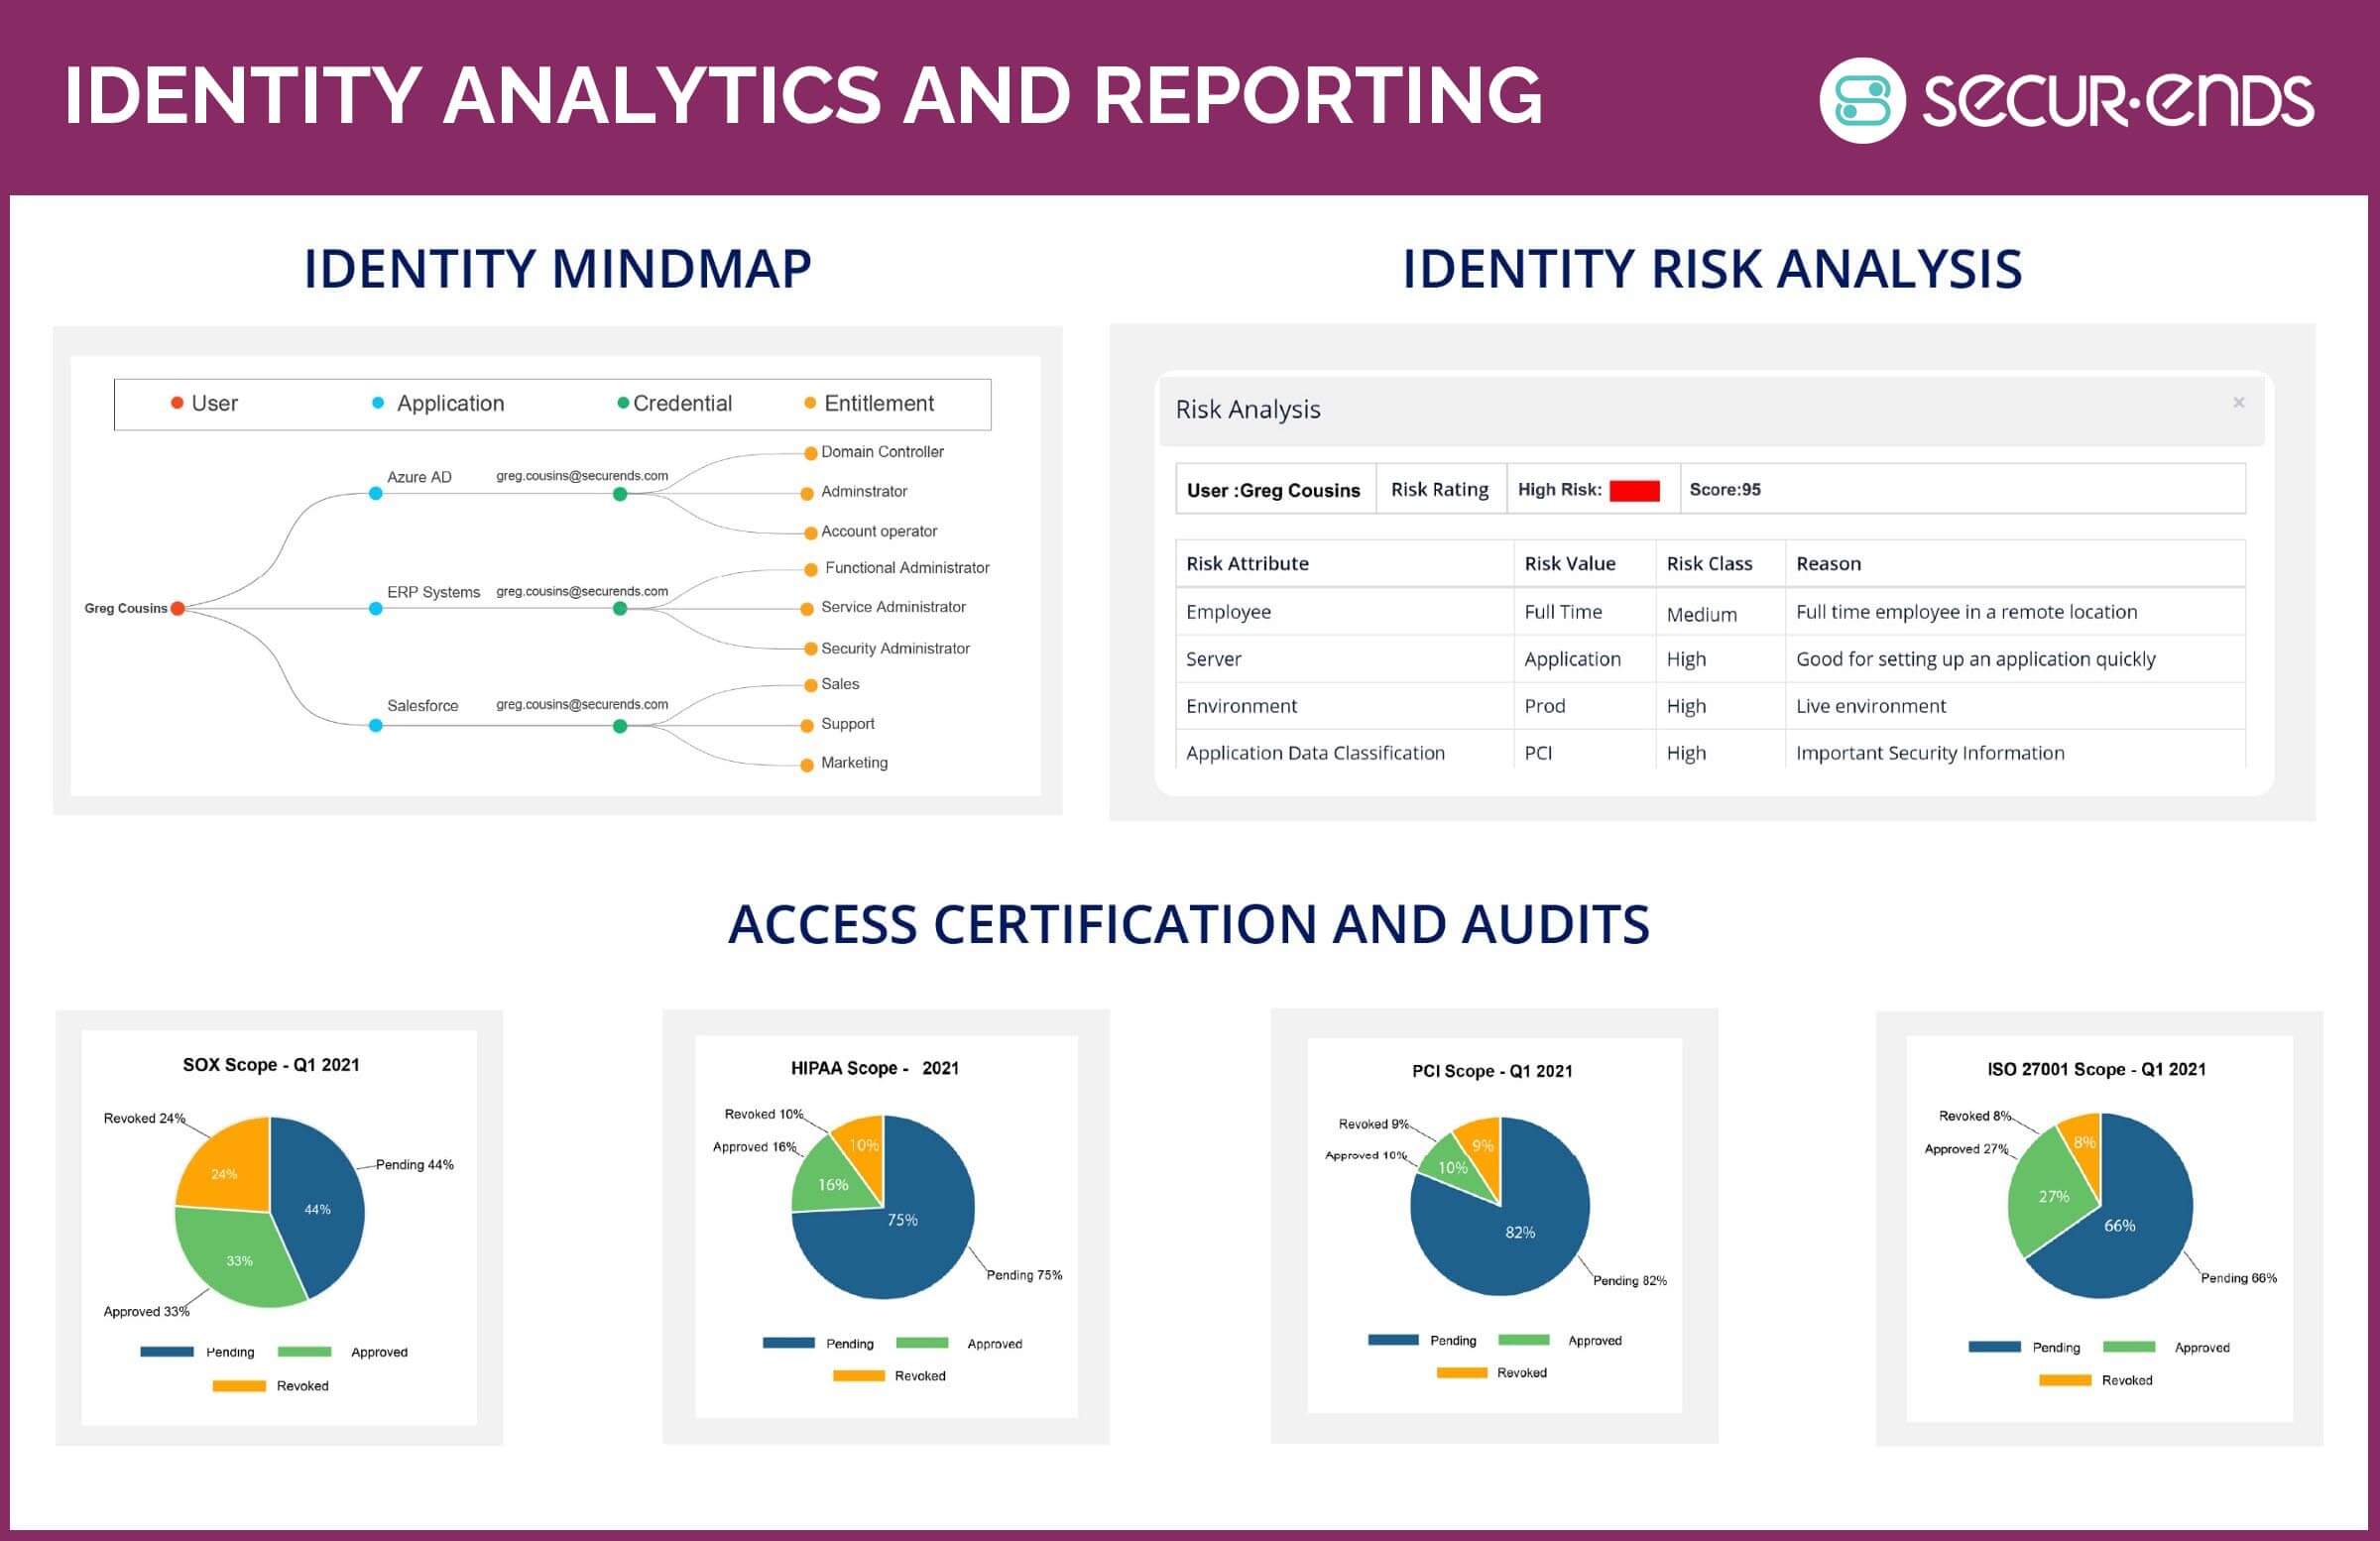Click the Security Administrator entitlement node
Image resolution: width=2380 pixels, height=1541 pixels.
pos(811,649)
